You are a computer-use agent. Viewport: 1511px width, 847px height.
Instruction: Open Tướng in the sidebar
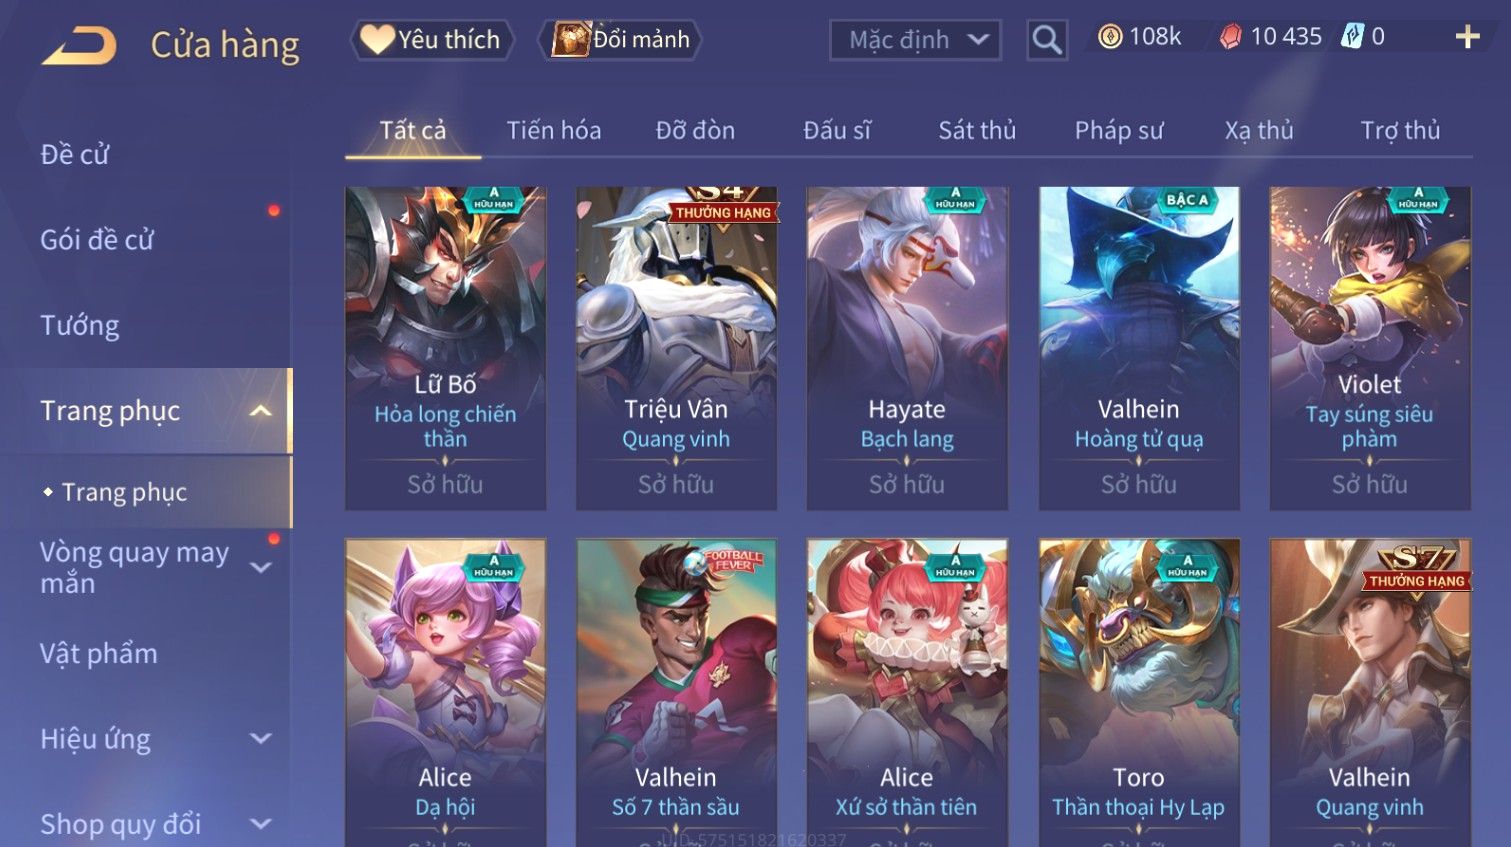coord(80,326)
